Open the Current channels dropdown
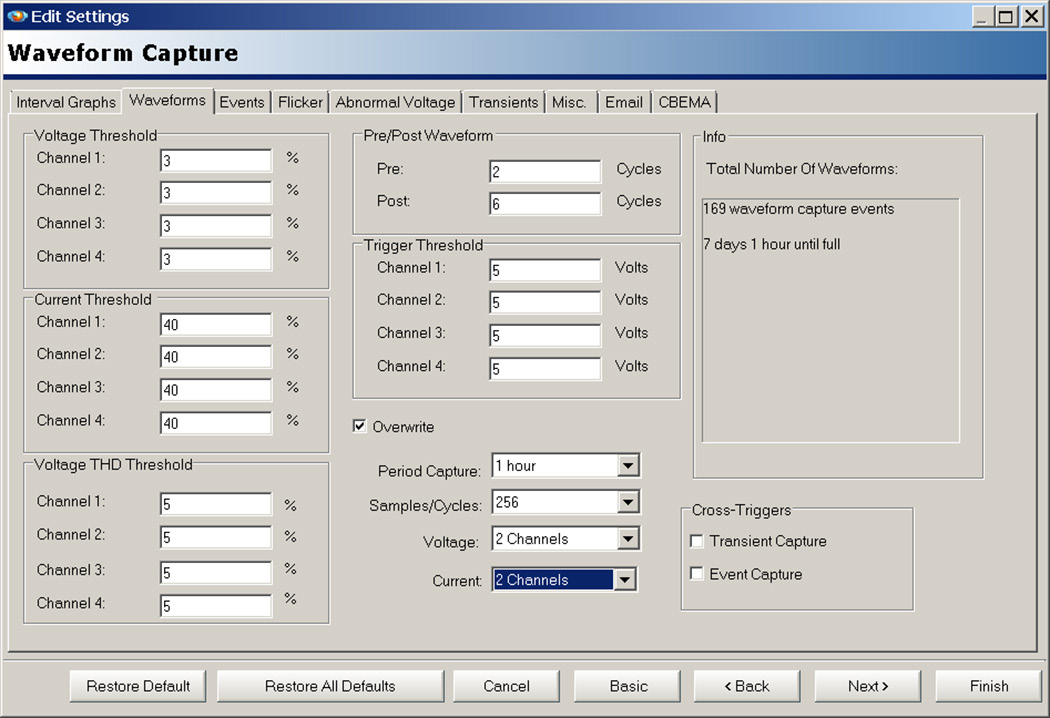 pos(629,579)
